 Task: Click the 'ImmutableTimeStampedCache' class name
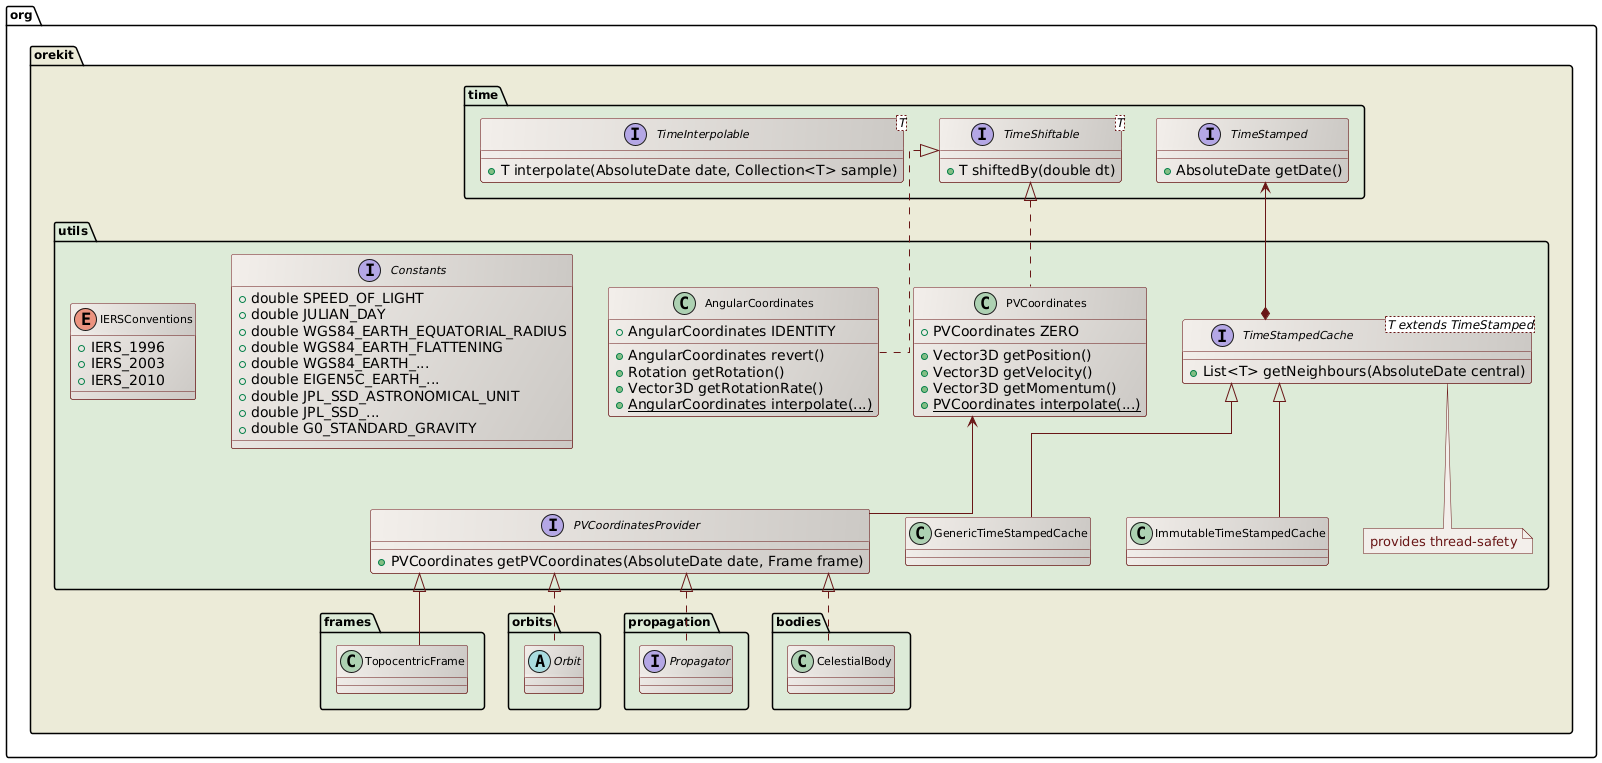(x=1240, y=533)
